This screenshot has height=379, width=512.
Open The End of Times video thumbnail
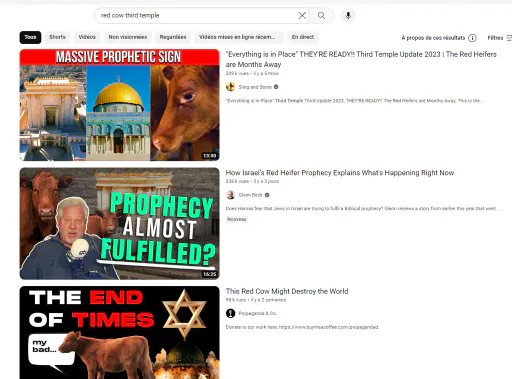[120, 332]
